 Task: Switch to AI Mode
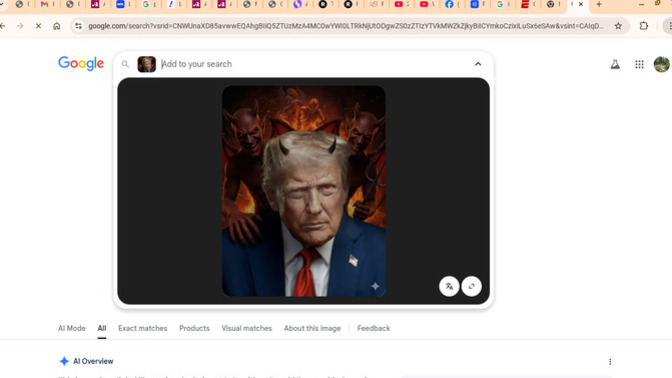[x=72, y=328]
